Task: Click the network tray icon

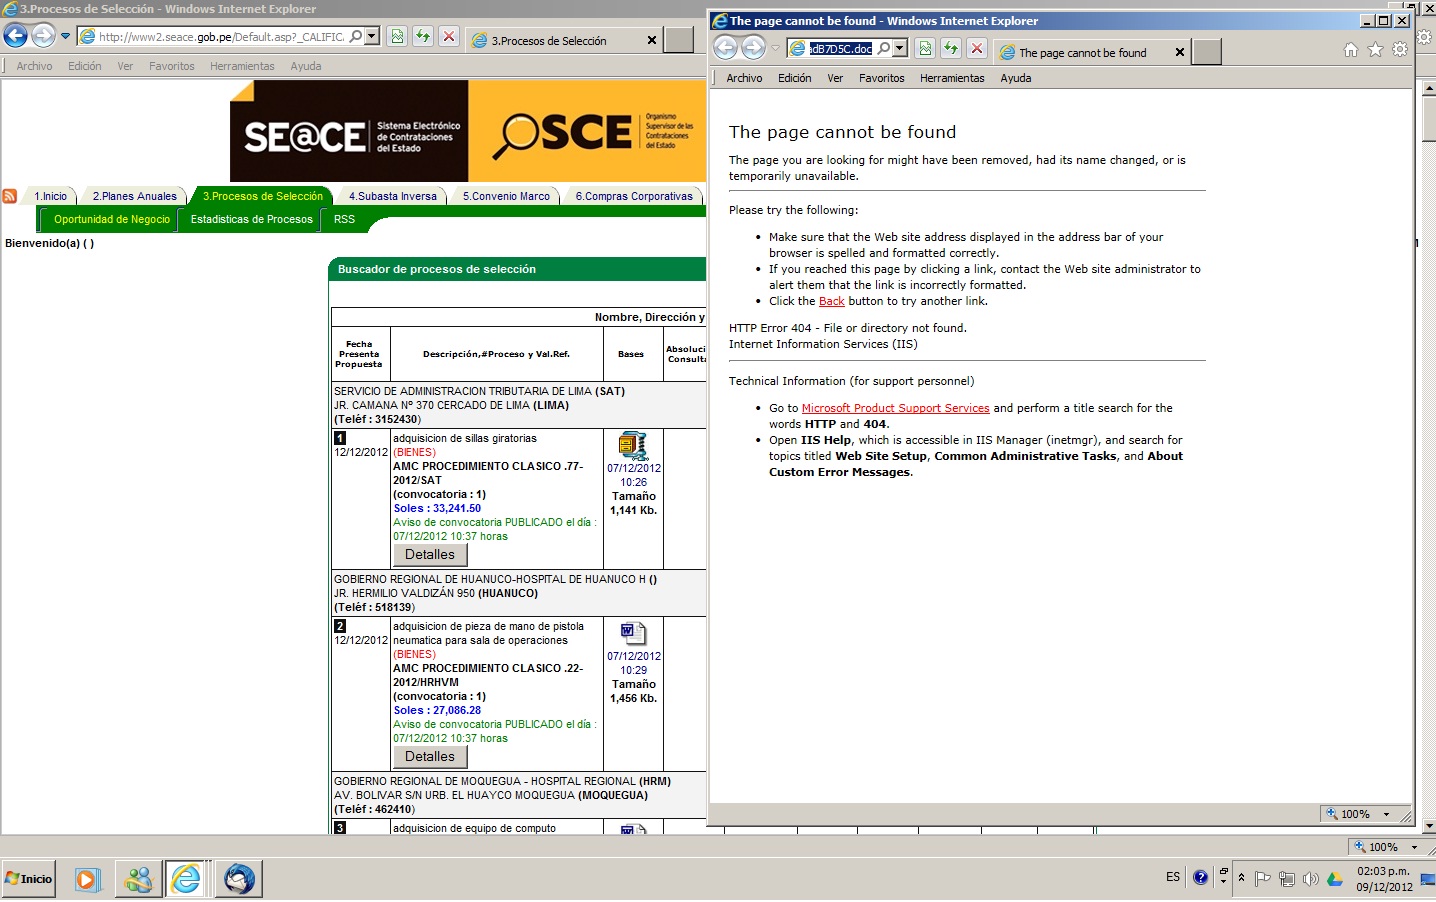Action: tap(1286, 879)
